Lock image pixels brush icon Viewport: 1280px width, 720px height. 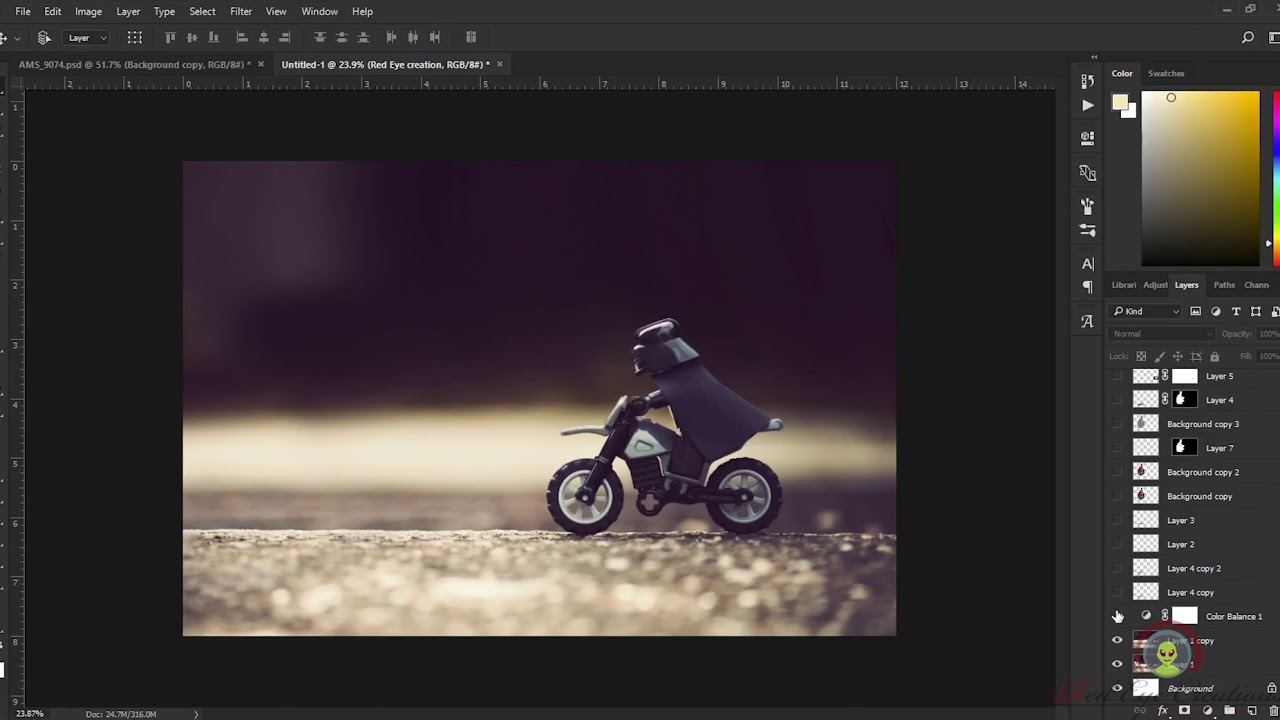[x=1159, y=356]
